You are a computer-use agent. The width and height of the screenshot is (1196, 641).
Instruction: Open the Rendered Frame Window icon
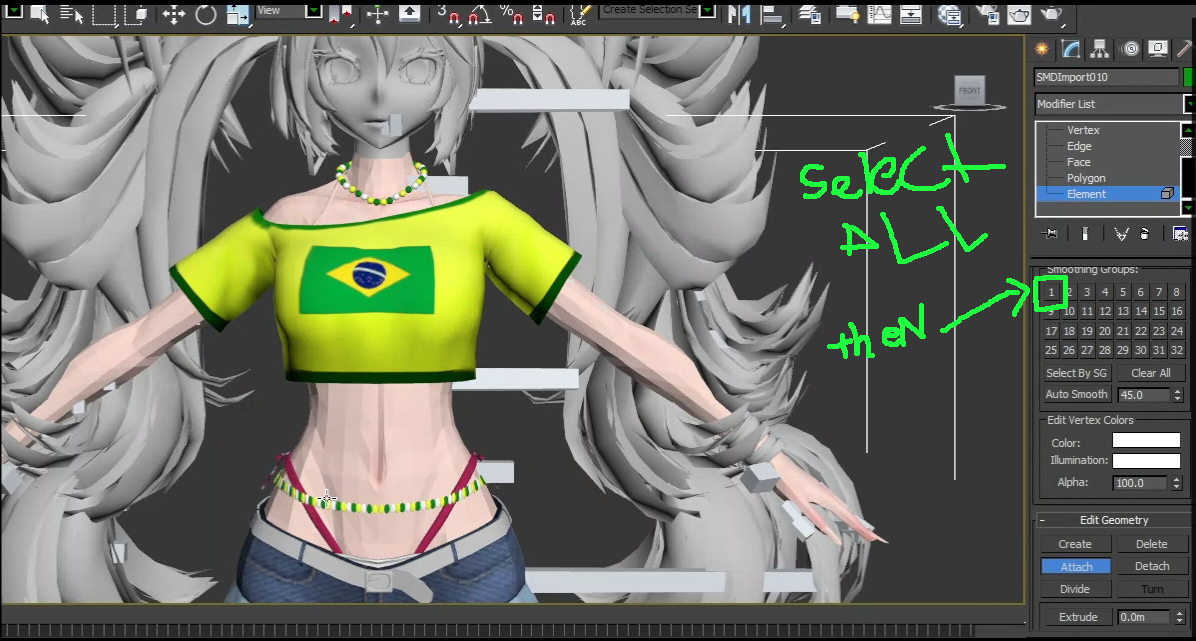pyautogui.click(x=1020, y=13)
